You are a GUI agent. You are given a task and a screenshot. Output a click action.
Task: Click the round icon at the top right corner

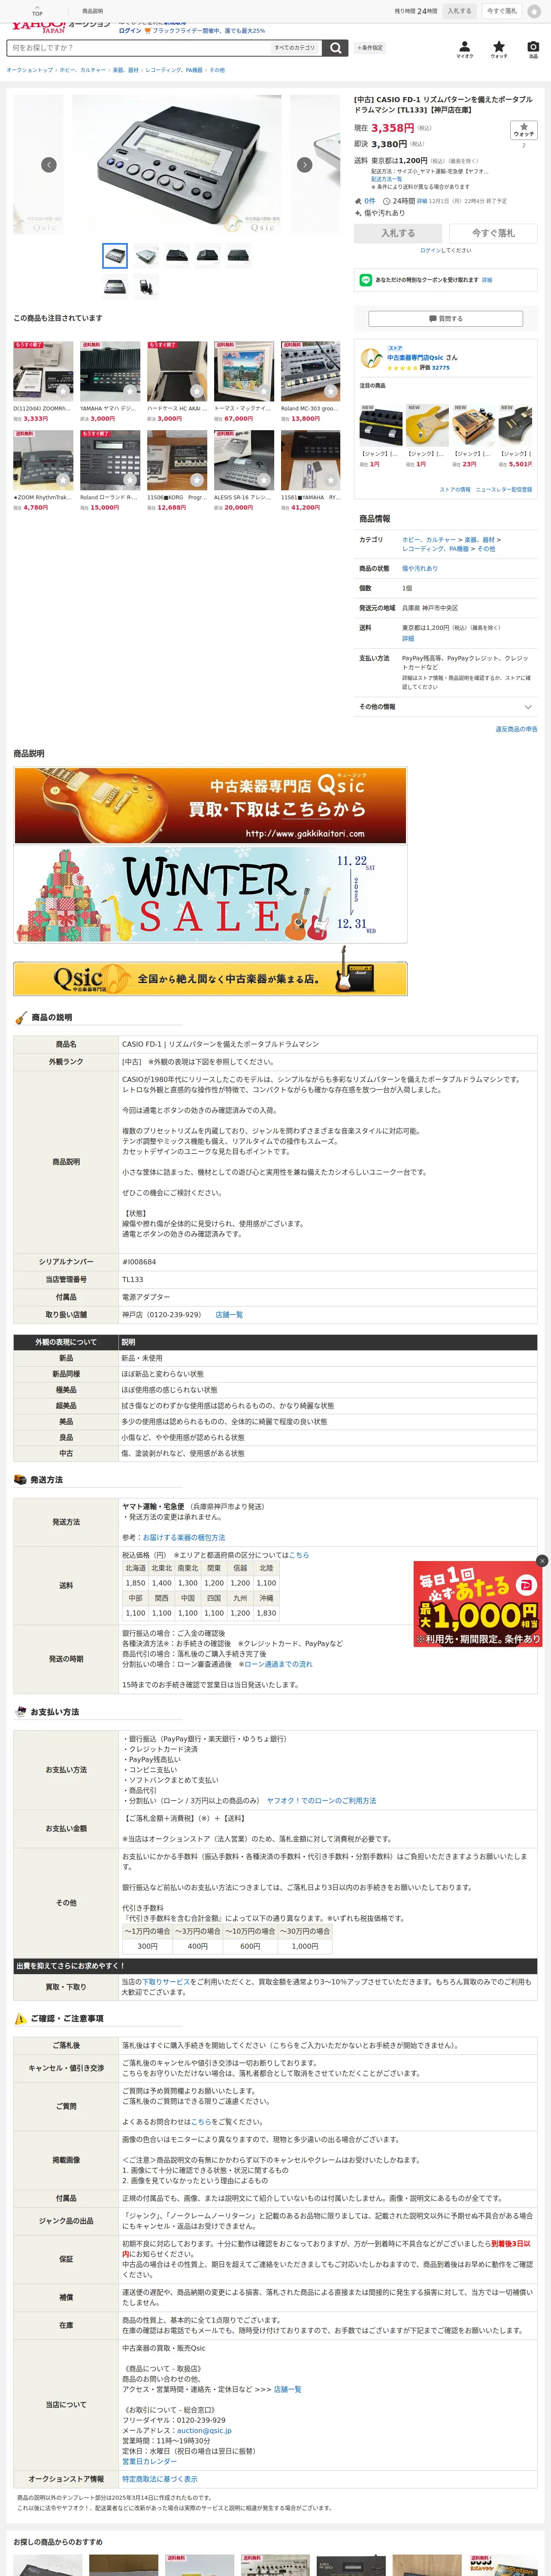(x=534, y=11)
